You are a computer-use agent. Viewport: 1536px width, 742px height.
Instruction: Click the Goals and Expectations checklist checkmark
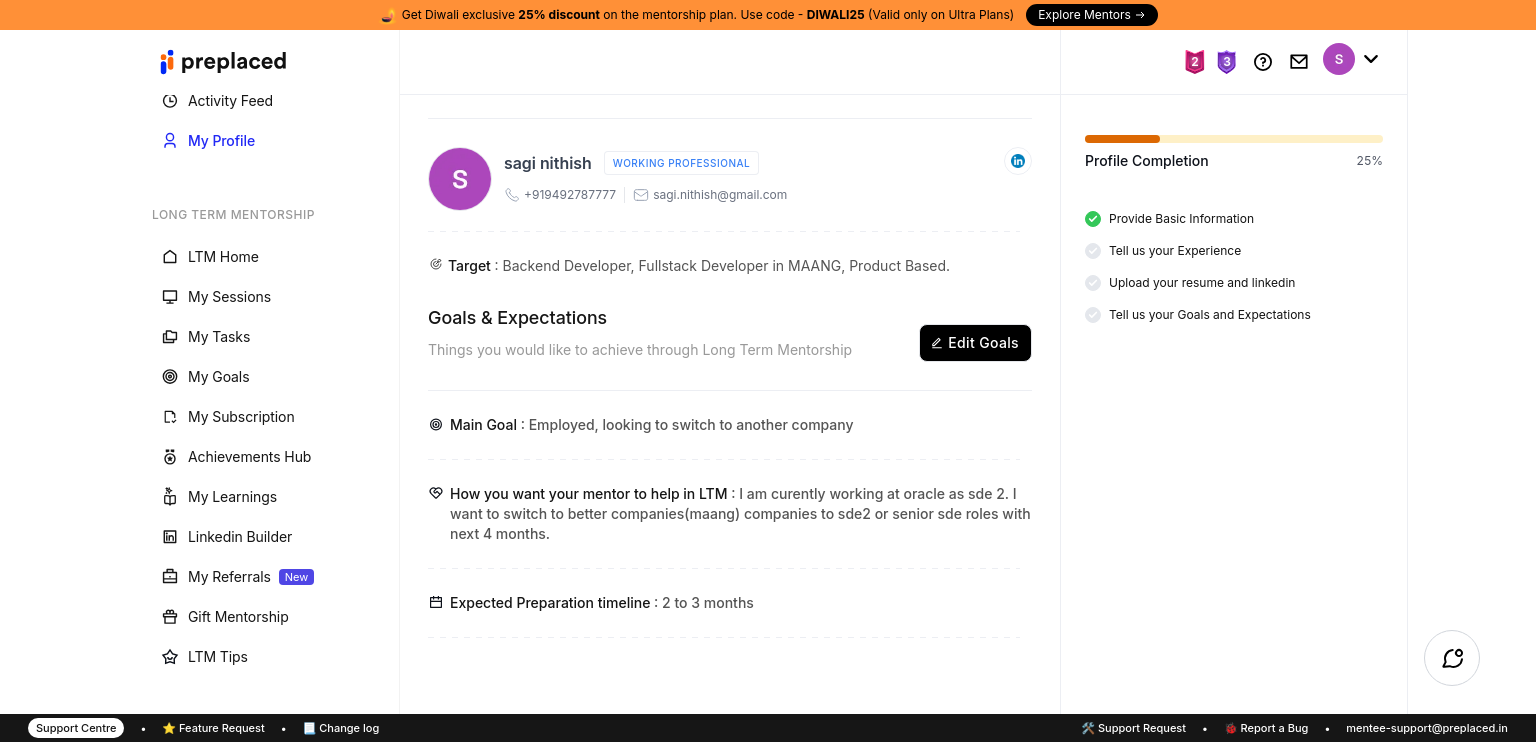pyautogui.click(x=1093, y=315)
